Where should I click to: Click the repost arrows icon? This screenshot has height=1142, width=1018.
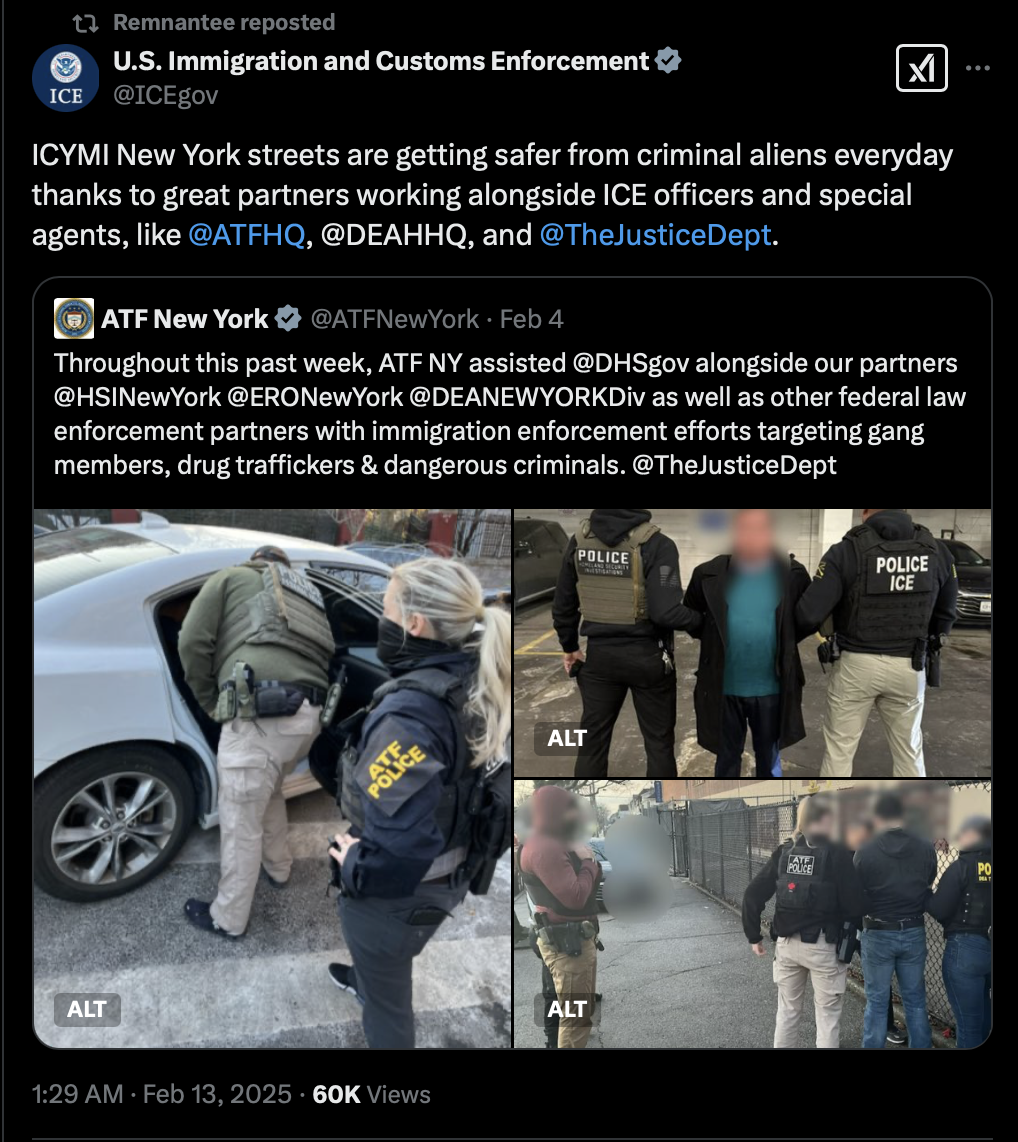[86, 23]
